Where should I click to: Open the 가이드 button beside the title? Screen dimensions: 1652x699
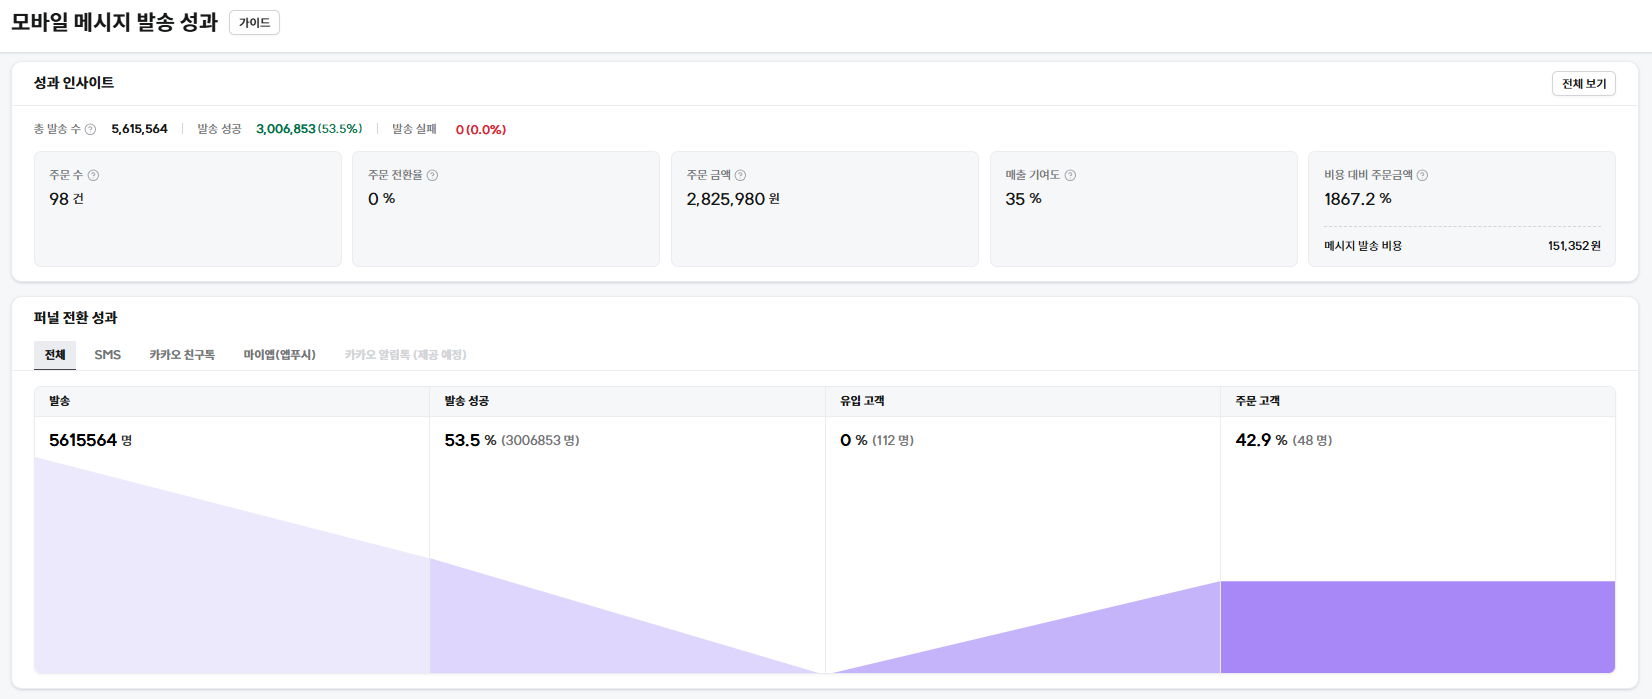pyautogui.click(x=254, y=23)
